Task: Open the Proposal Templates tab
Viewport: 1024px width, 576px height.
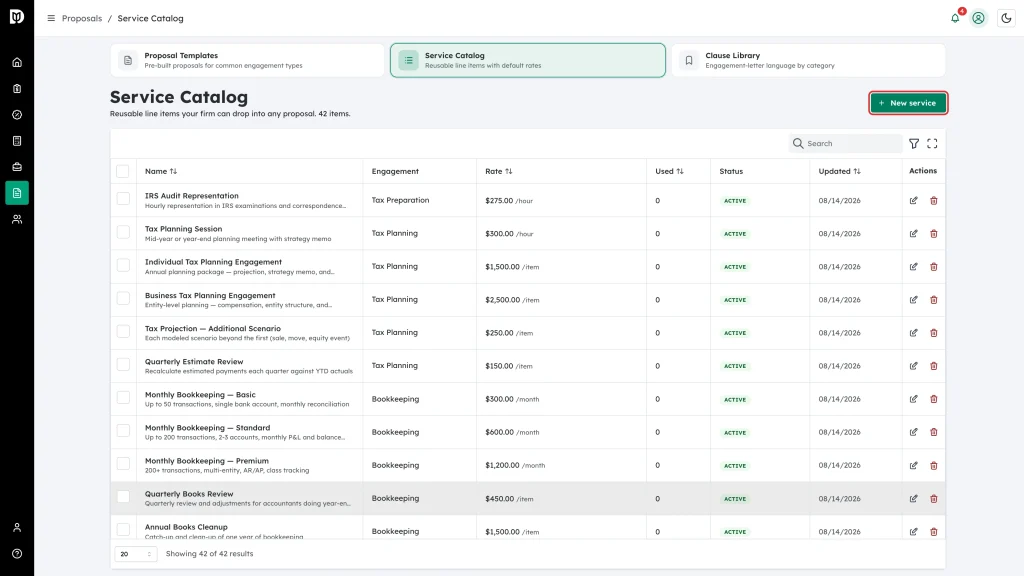Action: tap(248, 60)
